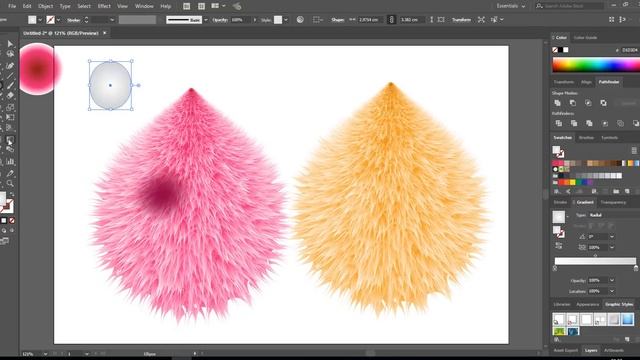640x360 pixels.
Task: Click the Transform button in control bar
Action: [461, 20]
